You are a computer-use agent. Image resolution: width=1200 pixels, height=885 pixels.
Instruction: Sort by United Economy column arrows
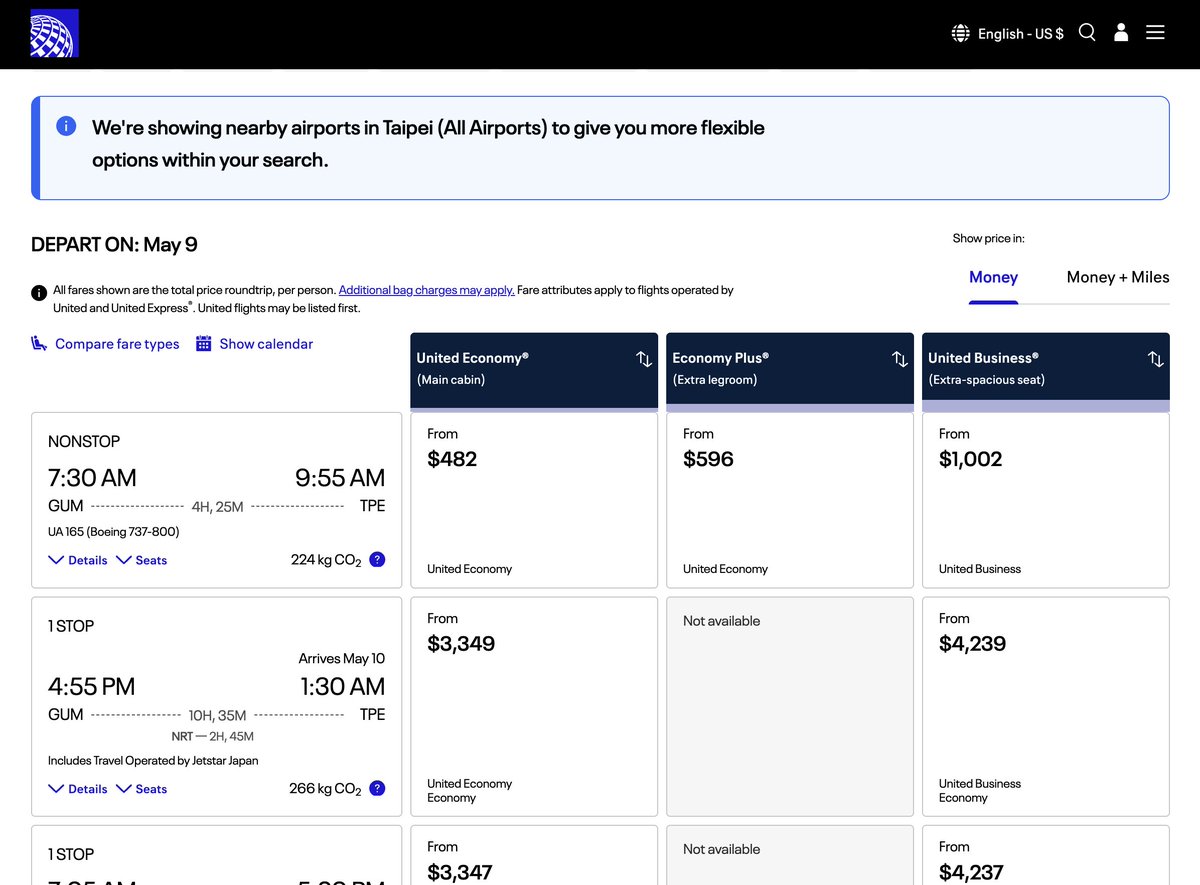point(644,359)
